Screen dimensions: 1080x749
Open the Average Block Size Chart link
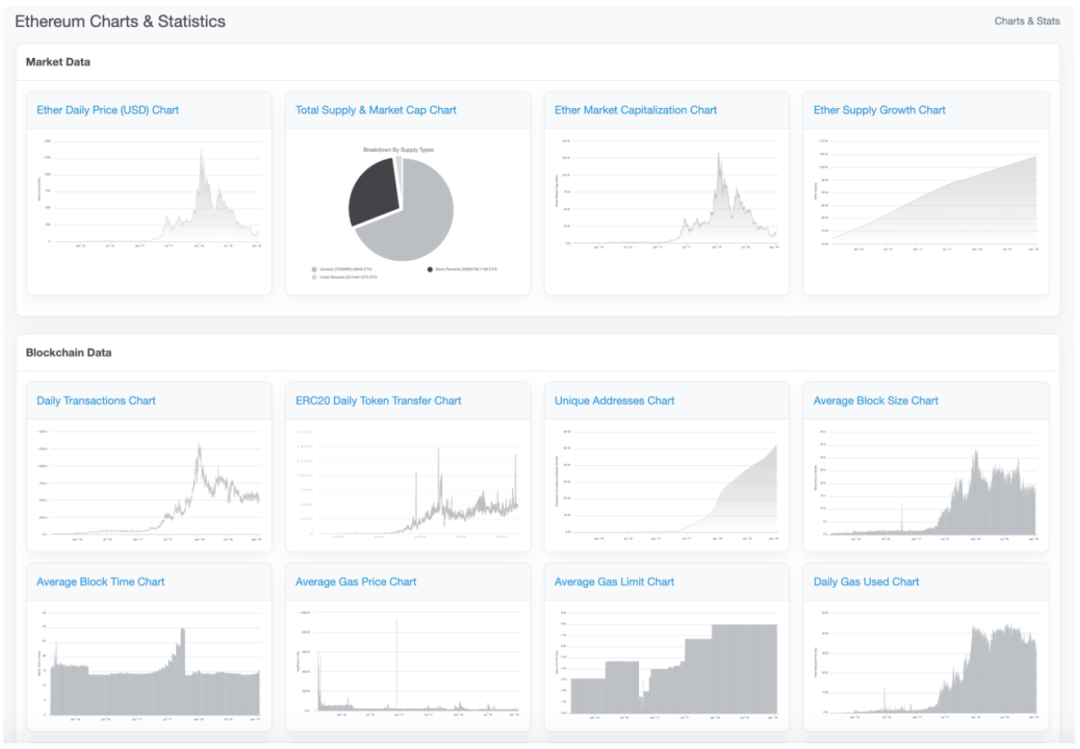pyautogui.click(x=876, y=401)
